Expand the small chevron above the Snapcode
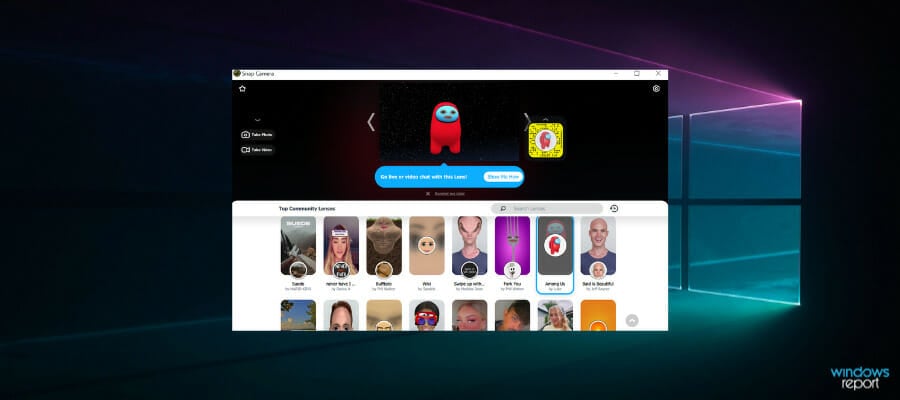Screen dimensions: 900x400 [545, 119]
